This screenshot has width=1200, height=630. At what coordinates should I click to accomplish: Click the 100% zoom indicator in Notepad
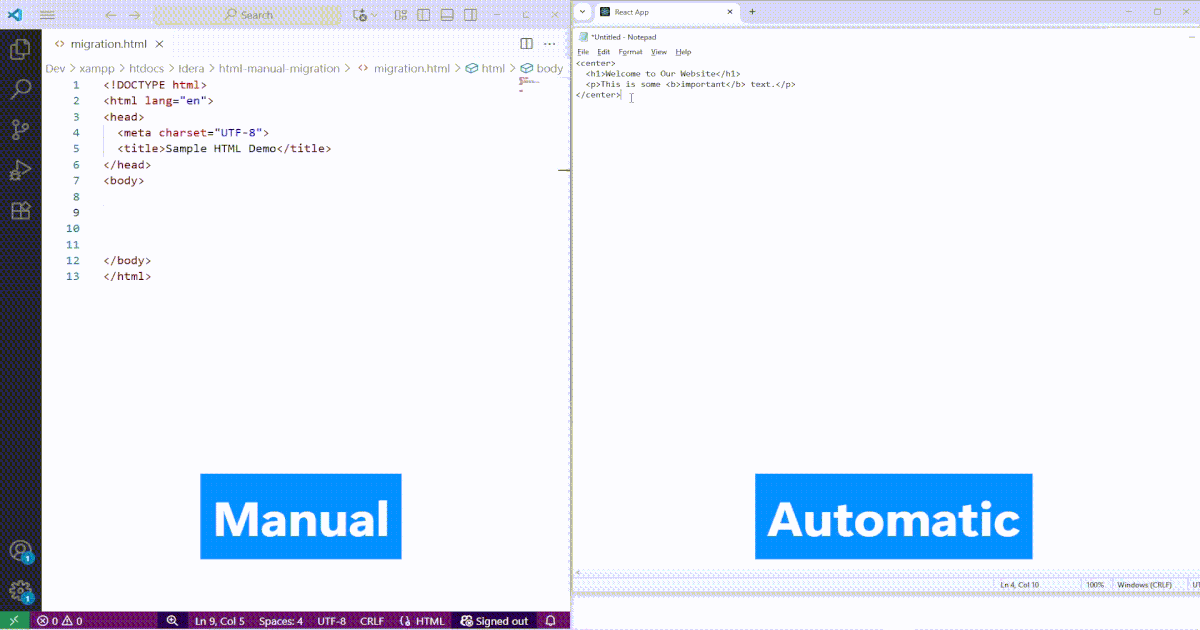tap(1094, 584)
